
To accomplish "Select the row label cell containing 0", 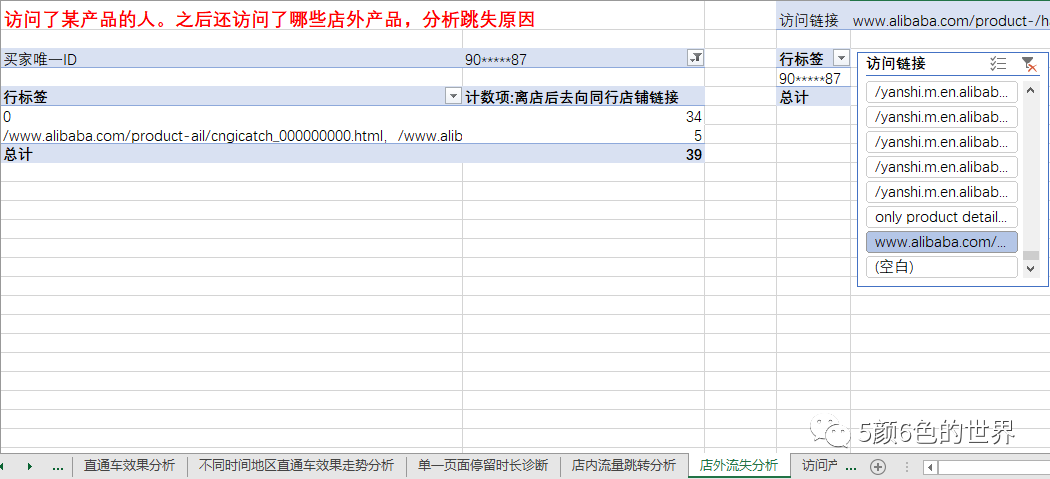I will tap(231, 117).
